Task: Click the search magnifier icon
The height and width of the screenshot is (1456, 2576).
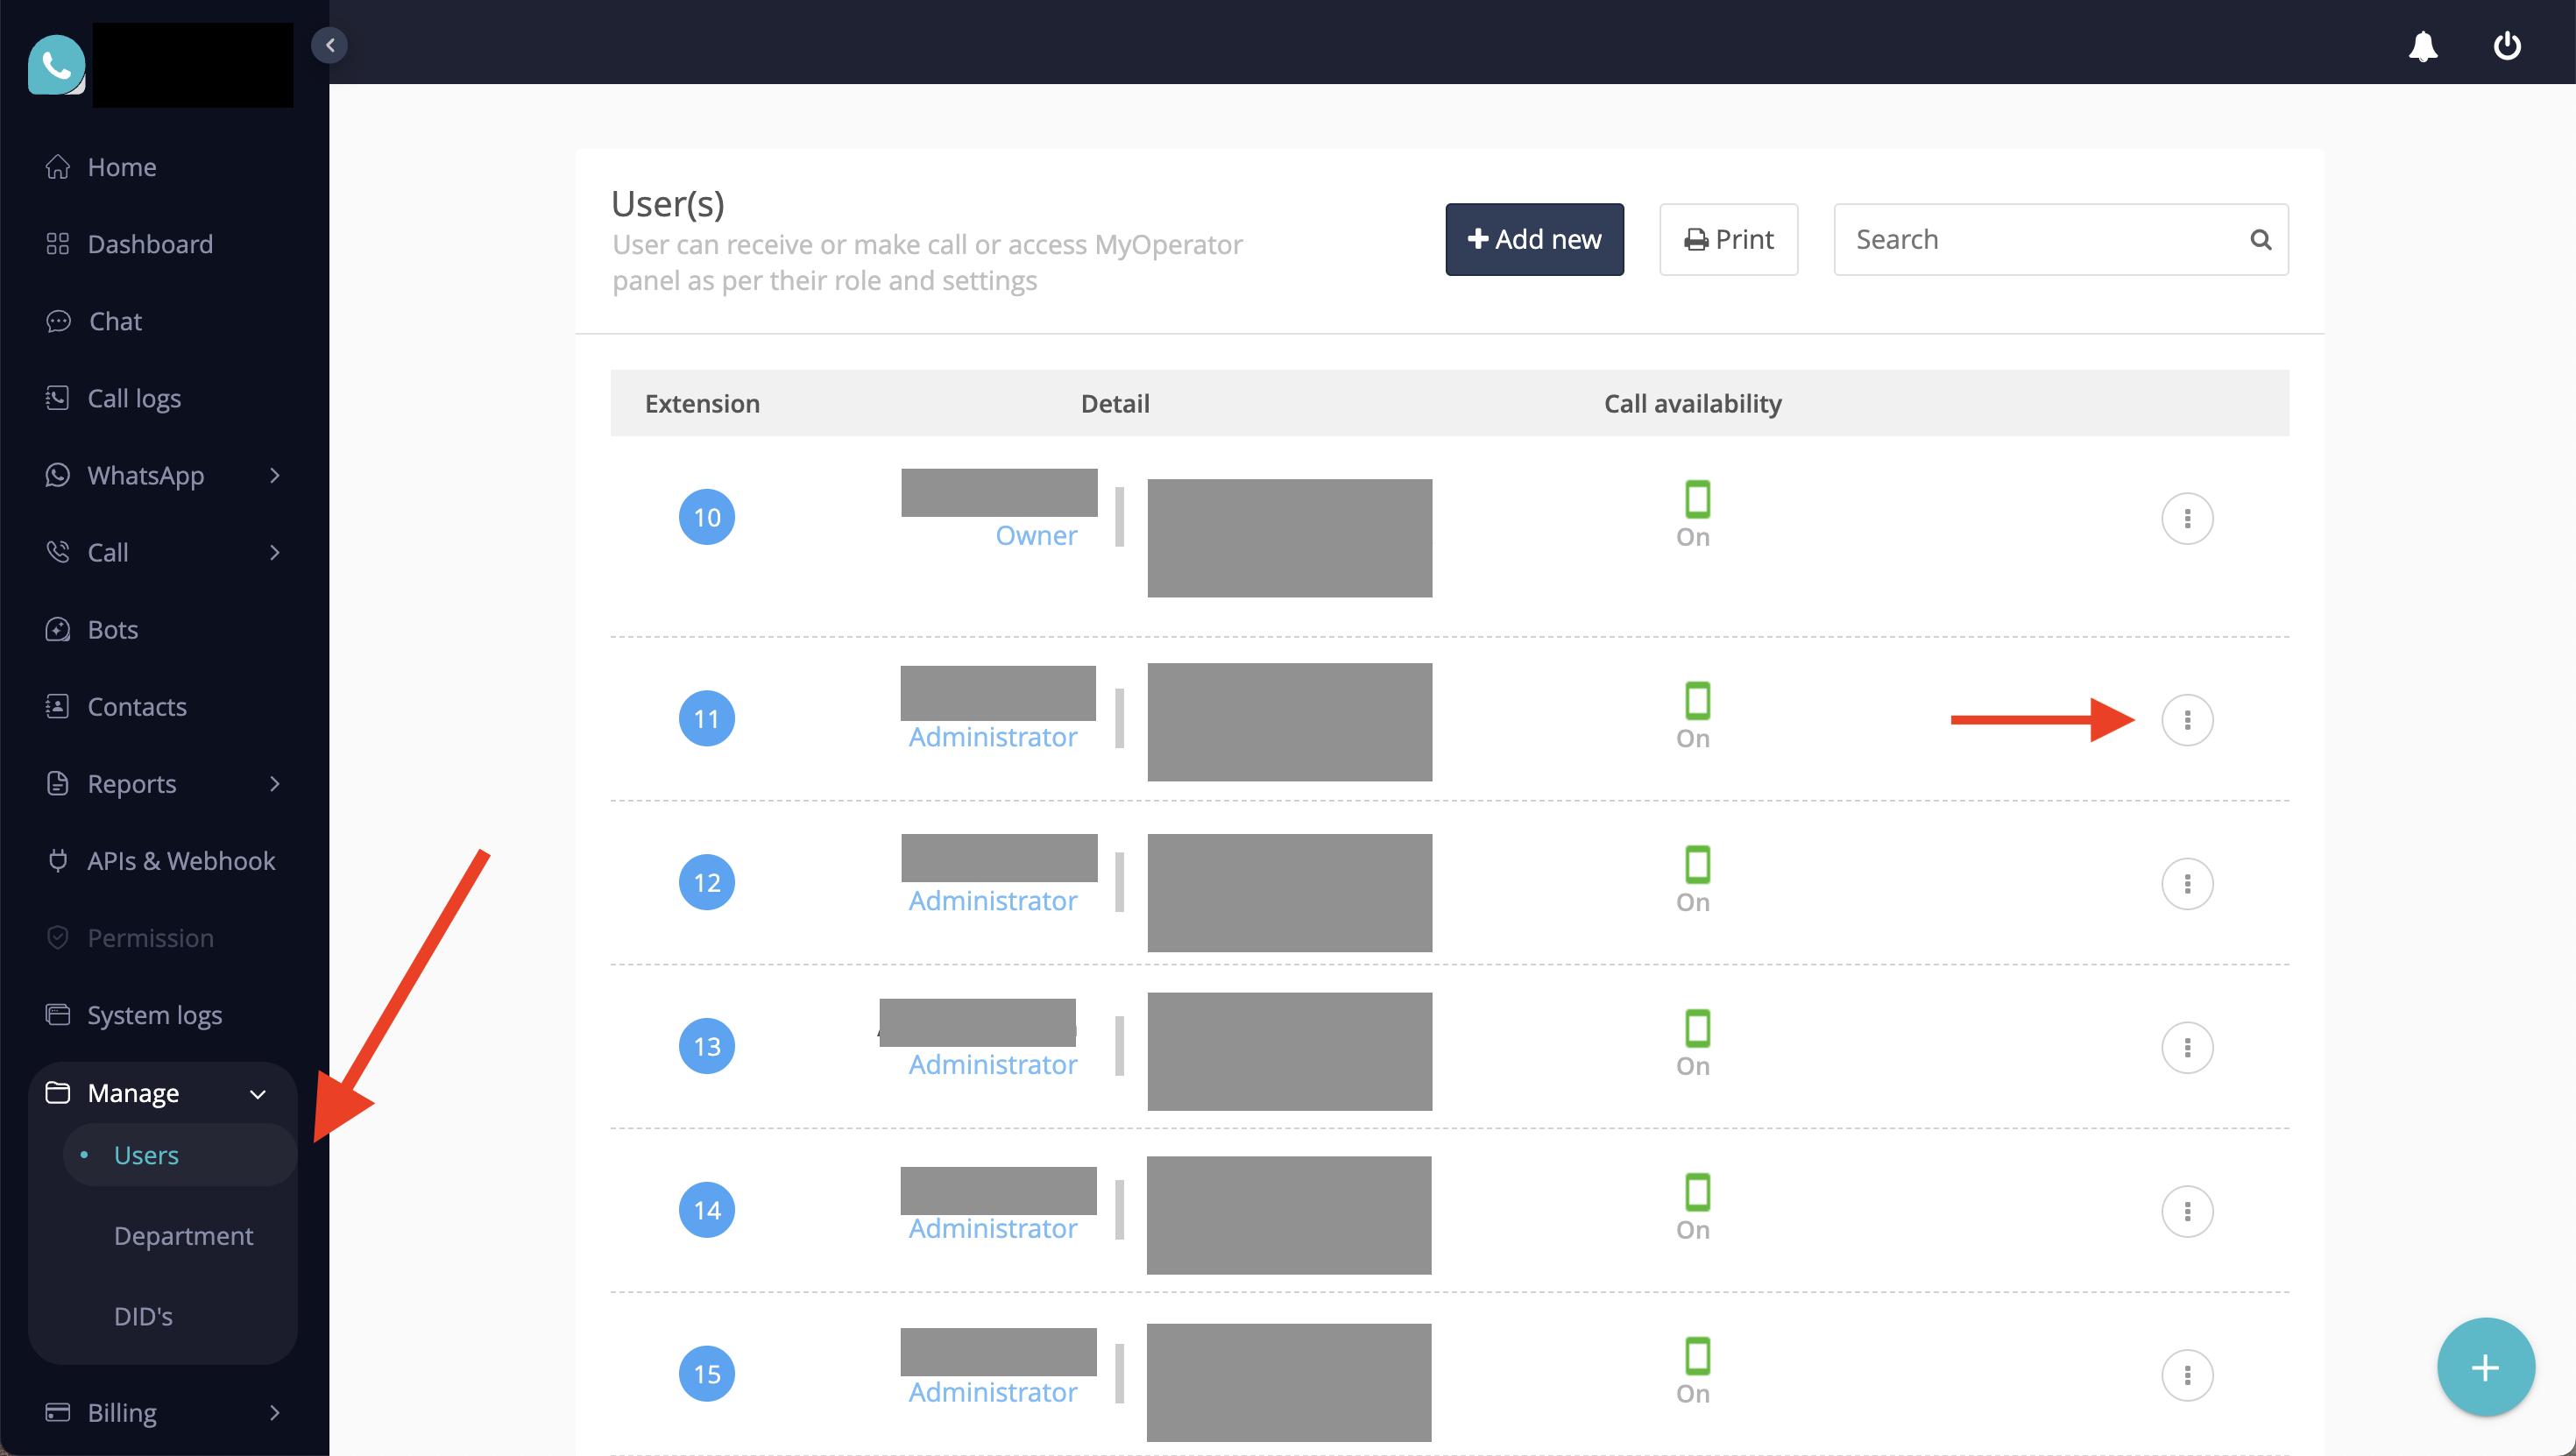Action: 2260,240
